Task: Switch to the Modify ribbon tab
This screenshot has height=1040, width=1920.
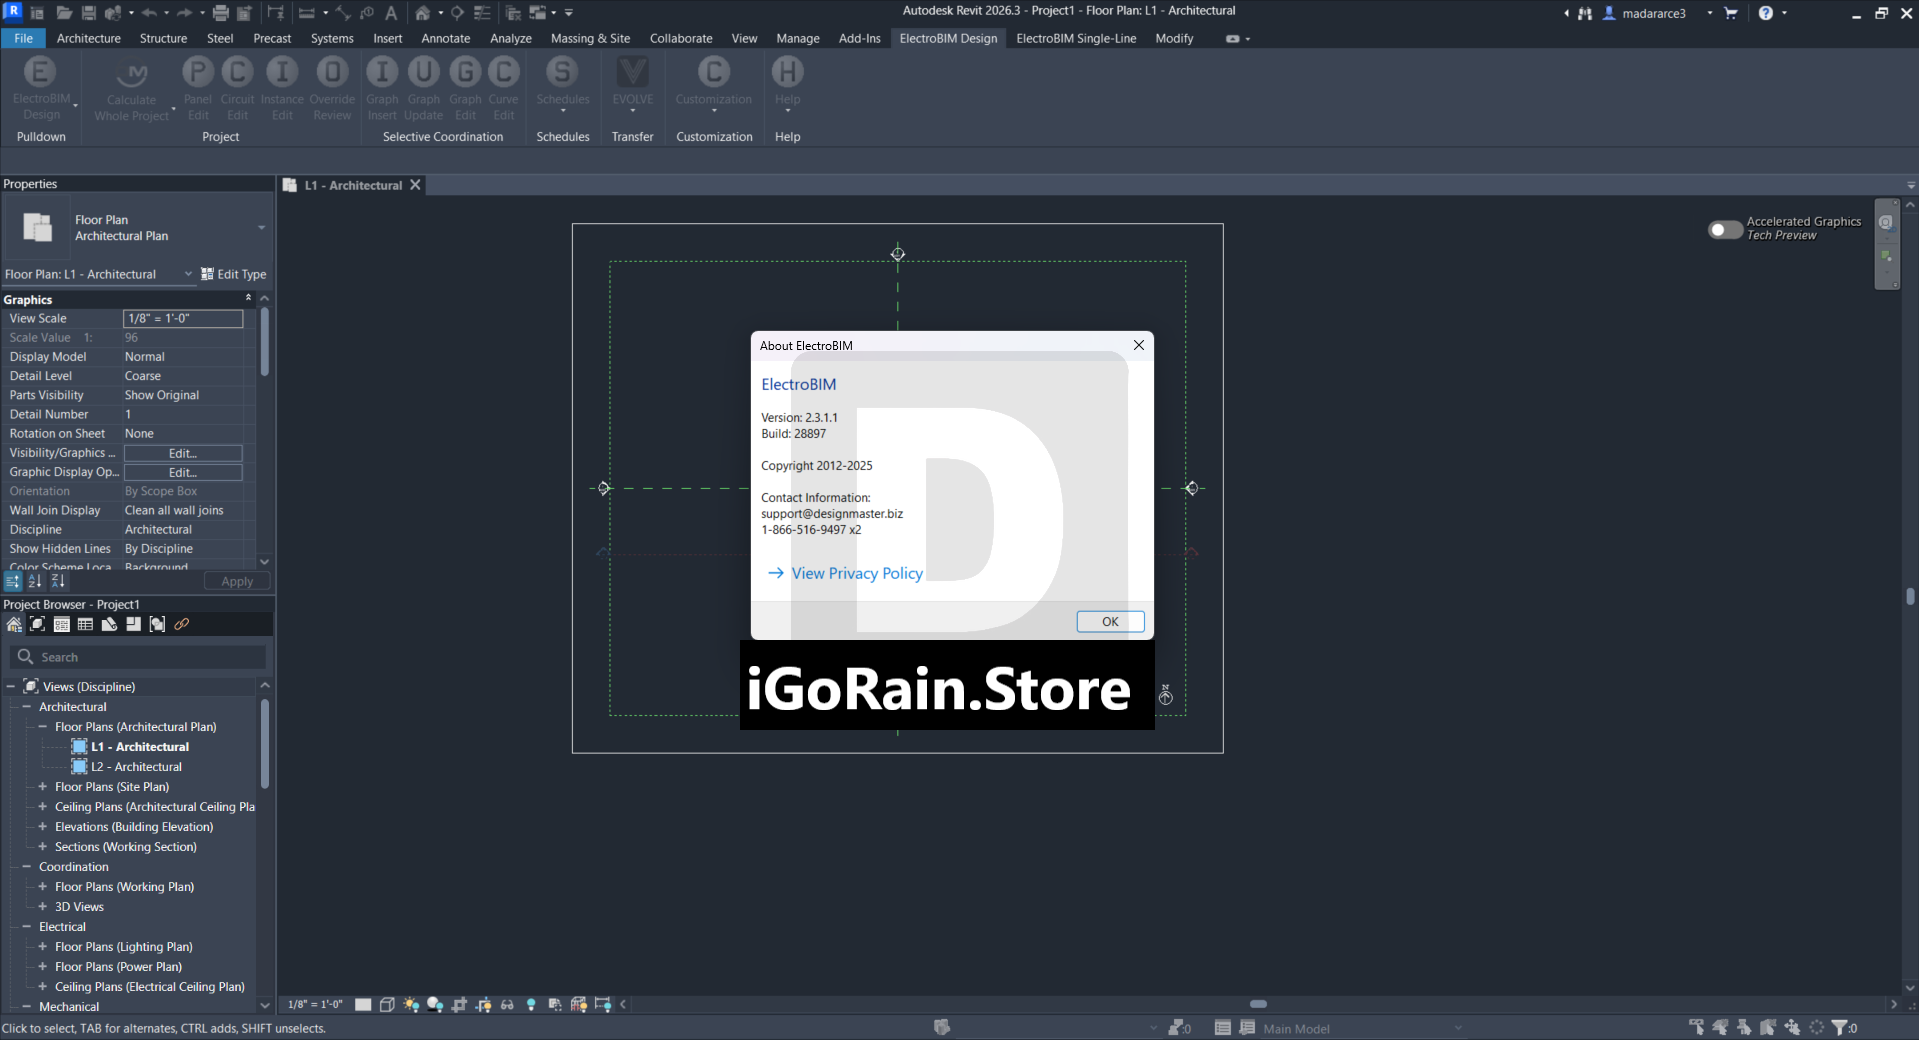Action: point(1174,38)
